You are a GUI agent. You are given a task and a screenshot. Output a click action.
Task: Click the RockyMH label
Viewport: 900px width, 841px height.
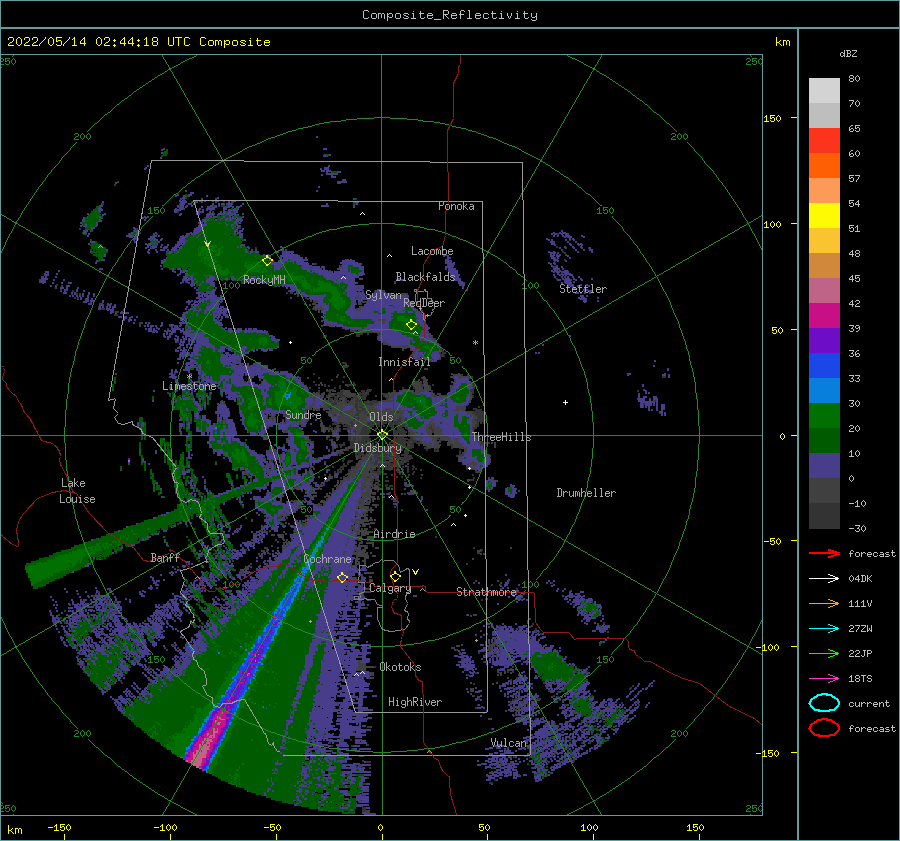point(264,280)
